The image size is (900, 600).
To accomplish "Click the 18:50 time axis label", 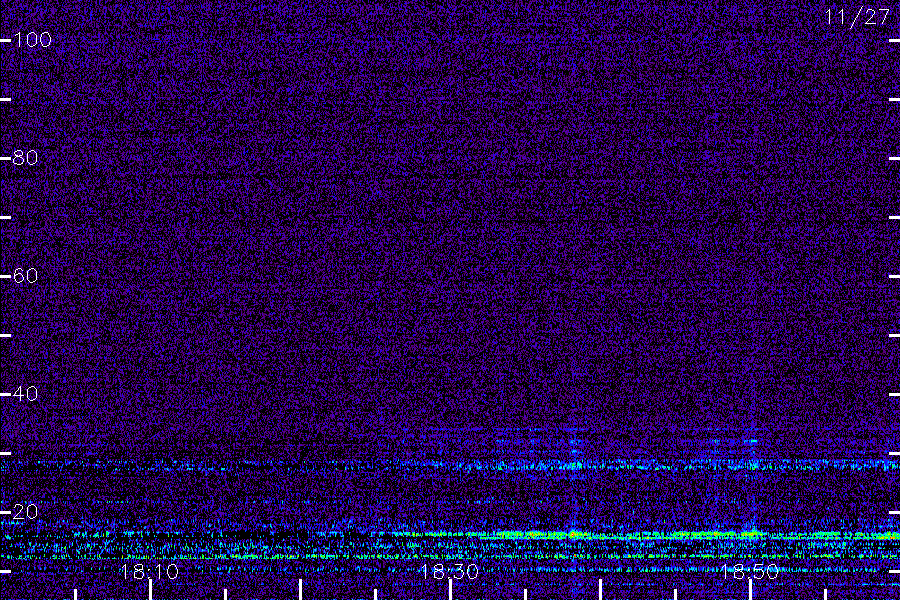I will (x=750, y=572).
